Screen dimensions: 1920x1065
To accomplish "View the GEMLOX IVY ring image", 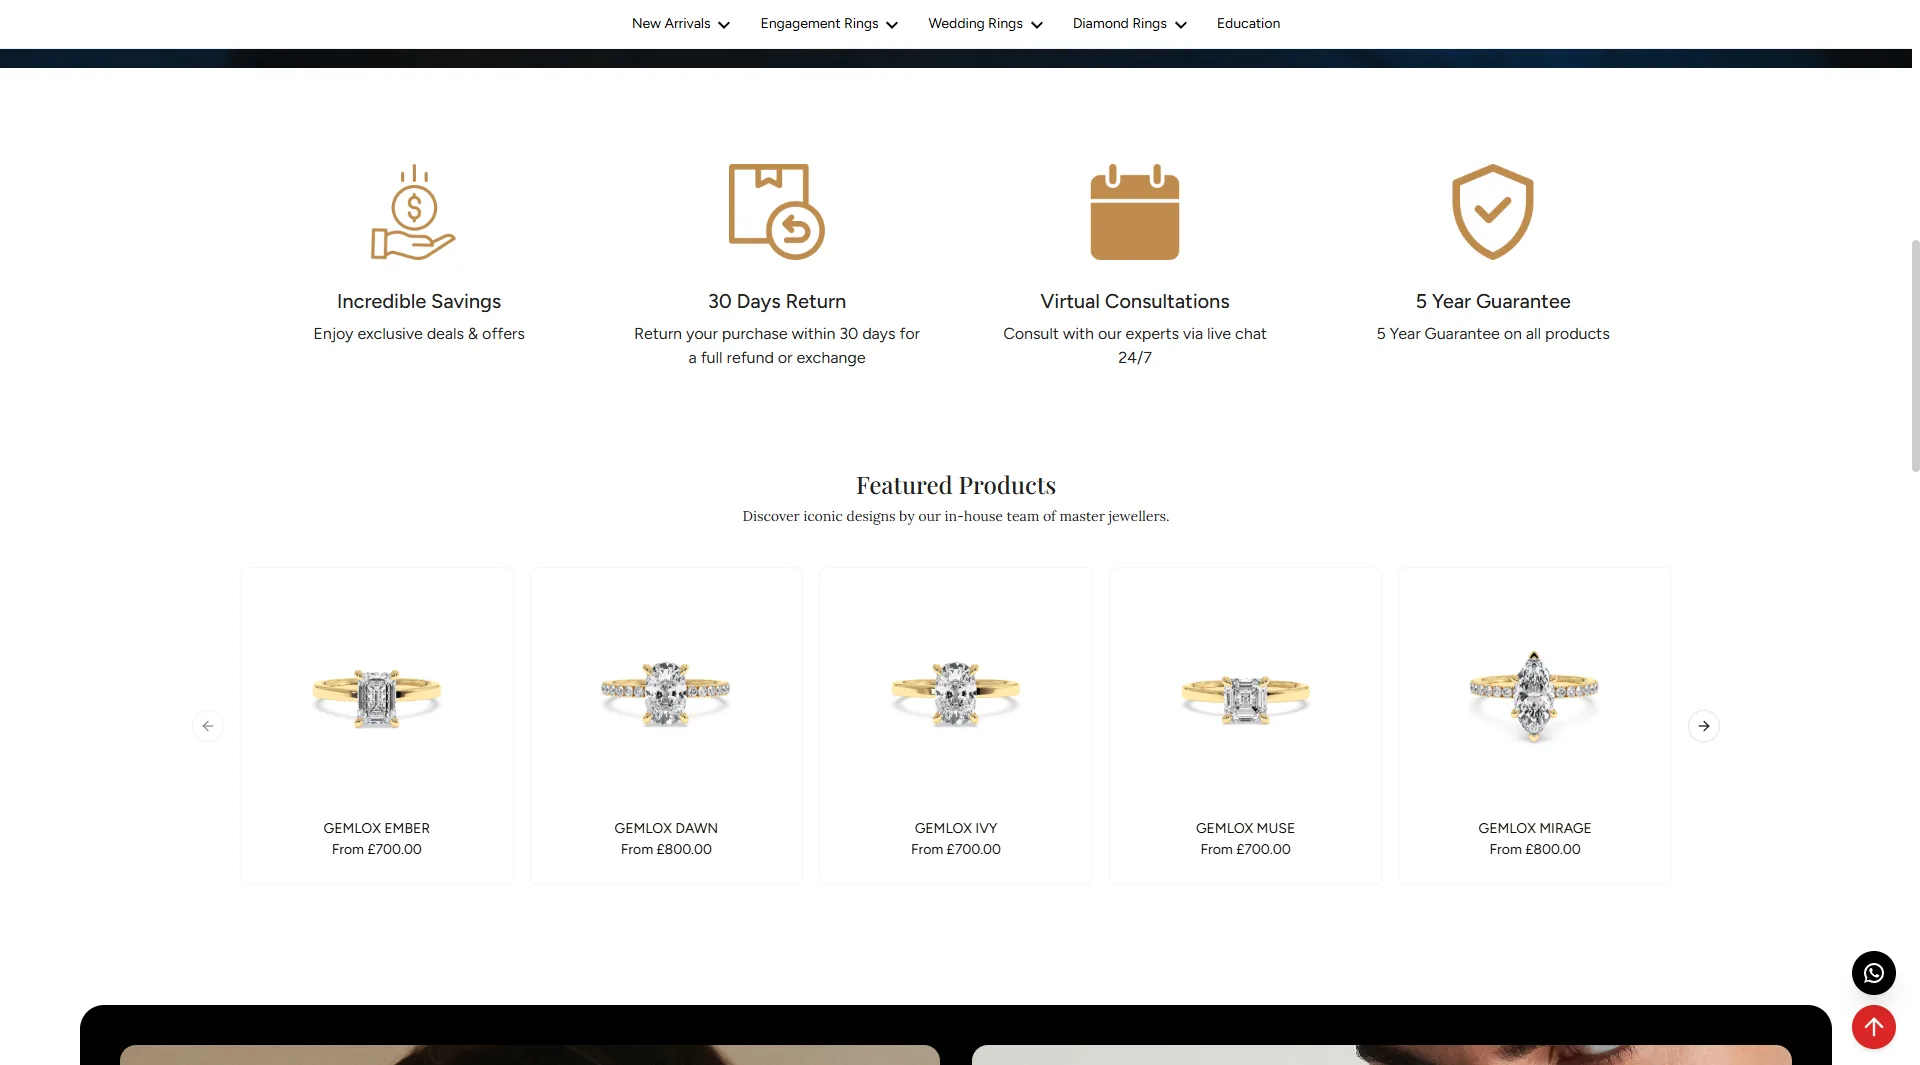I will (955, 693).
